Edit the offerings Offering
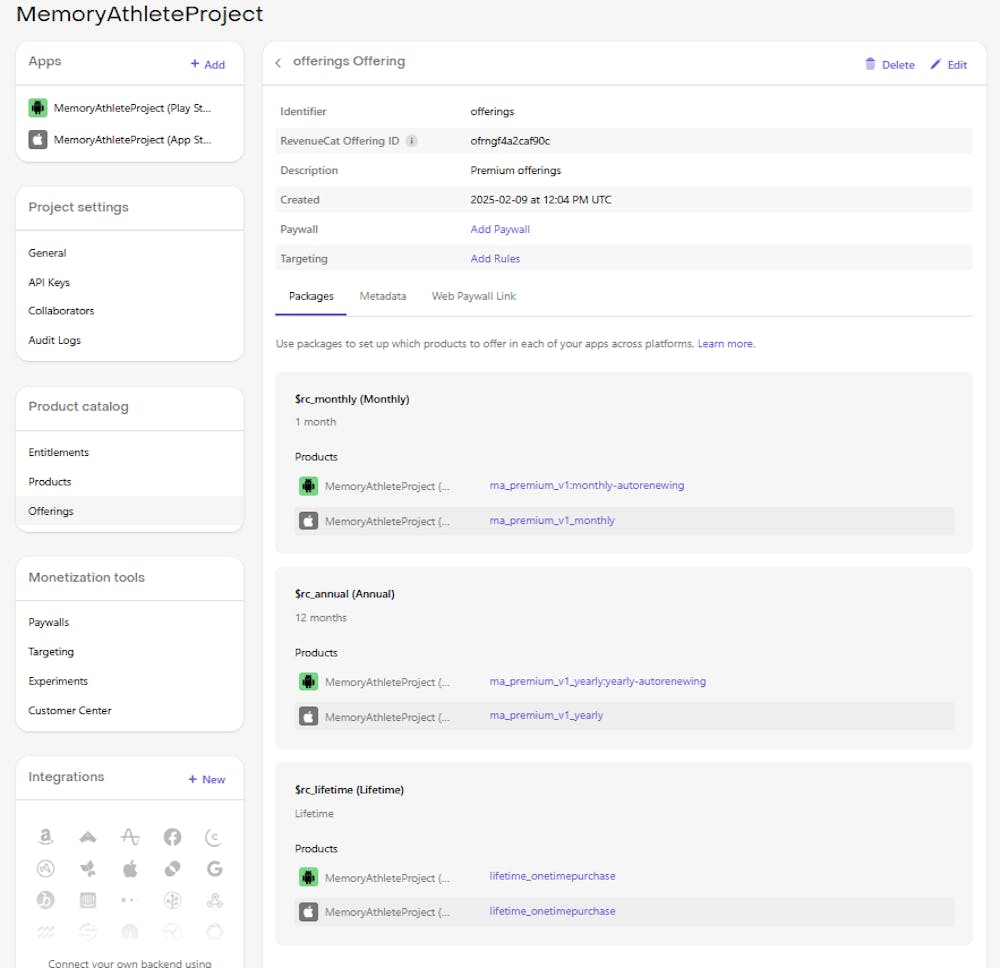 [x=948, y=65]
